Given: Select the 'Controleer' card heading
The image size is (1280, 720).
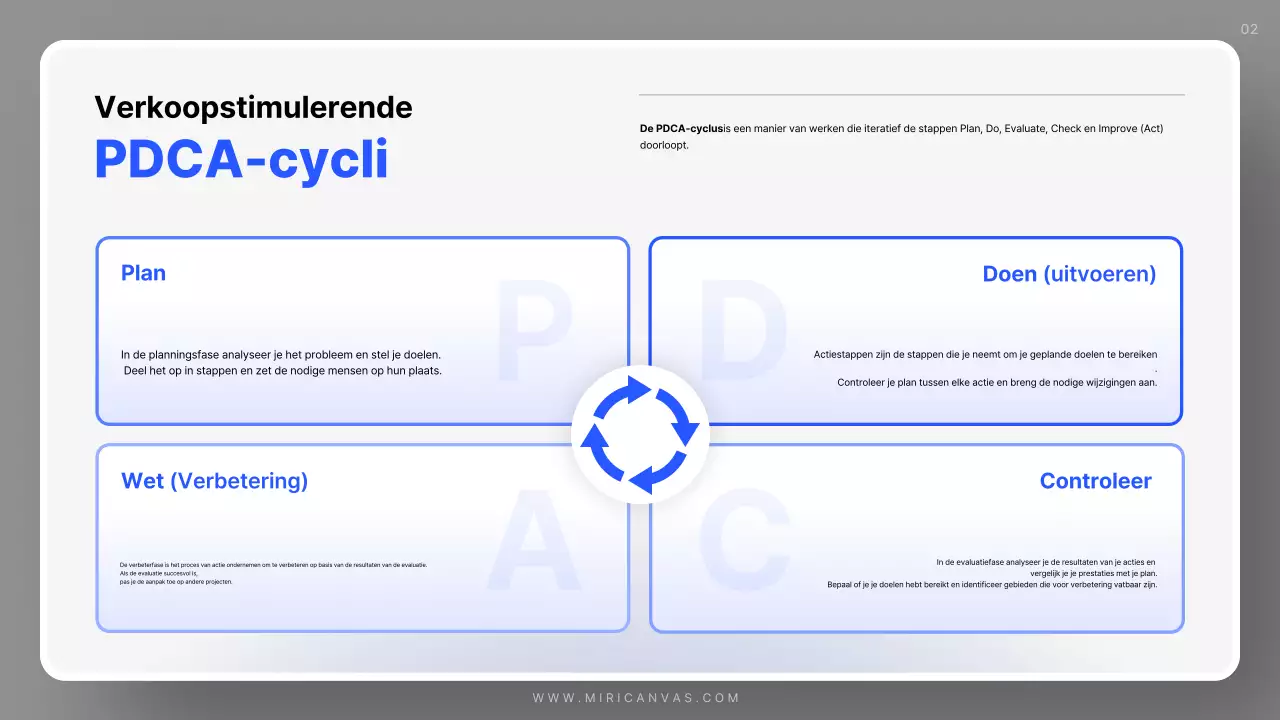Looking at the screenshot, I should pos(1095,481).
